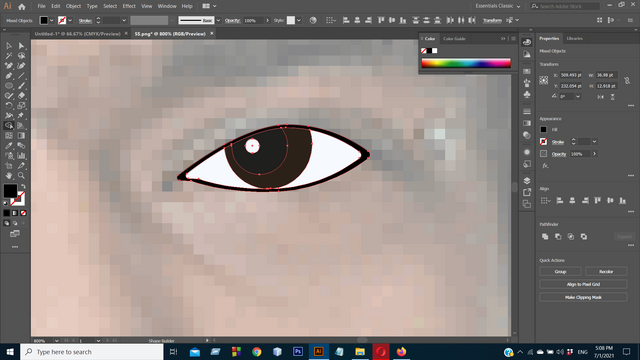The height and width of the screenshot is (360, 640).
Task: Select reference point locator in Transform
Action: click(544, 80)
